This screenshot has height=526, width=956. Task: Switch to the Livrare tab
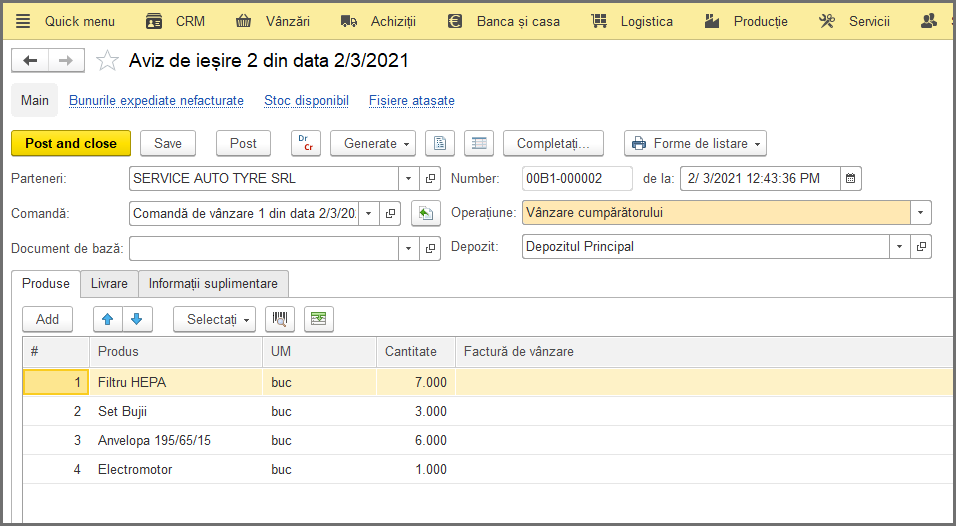[x=109, y=283]
